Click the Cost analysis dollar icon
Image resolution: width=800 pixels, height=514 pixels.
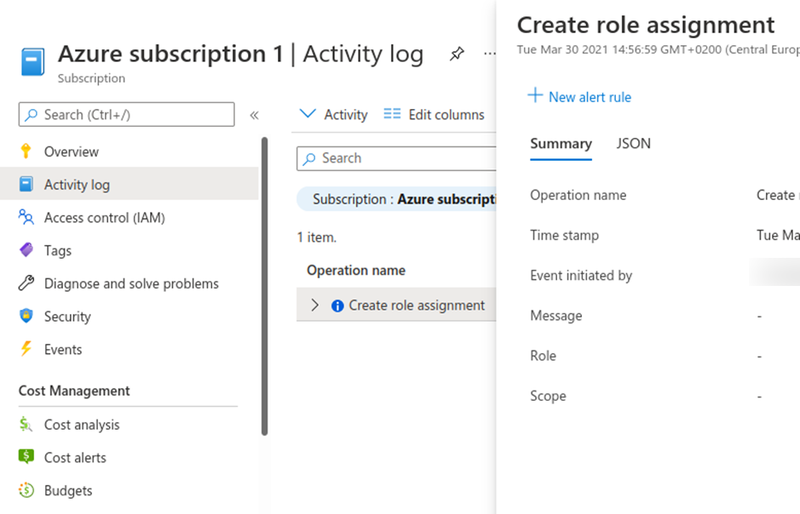pyautogui.click(x=26, y=425)
